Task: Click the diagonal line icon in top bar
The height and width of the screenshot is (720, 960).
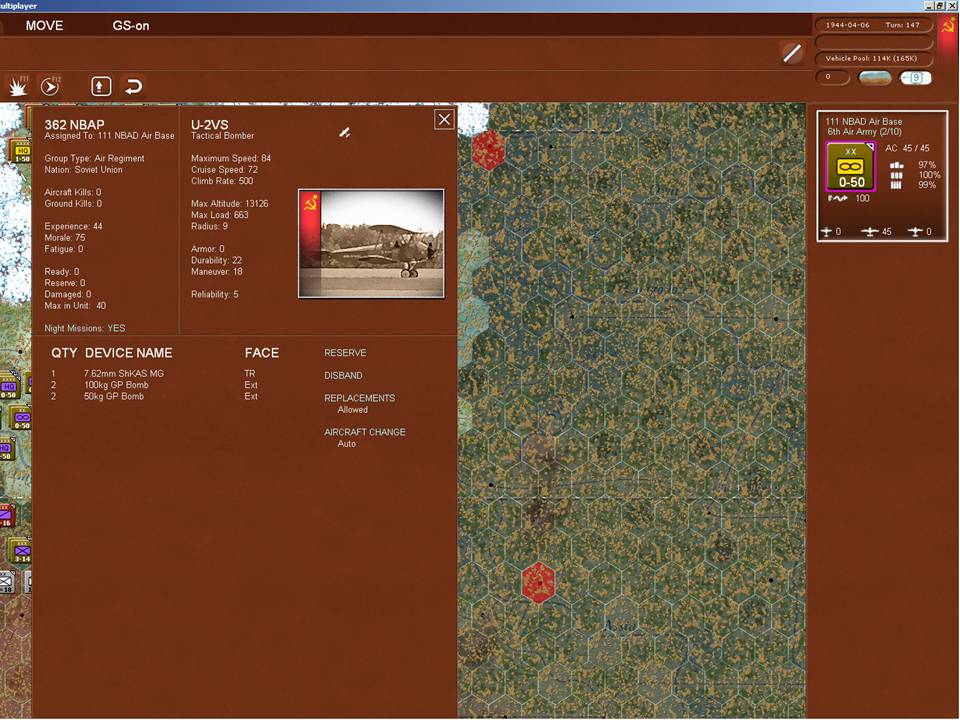Action: [x=792, y=53]
